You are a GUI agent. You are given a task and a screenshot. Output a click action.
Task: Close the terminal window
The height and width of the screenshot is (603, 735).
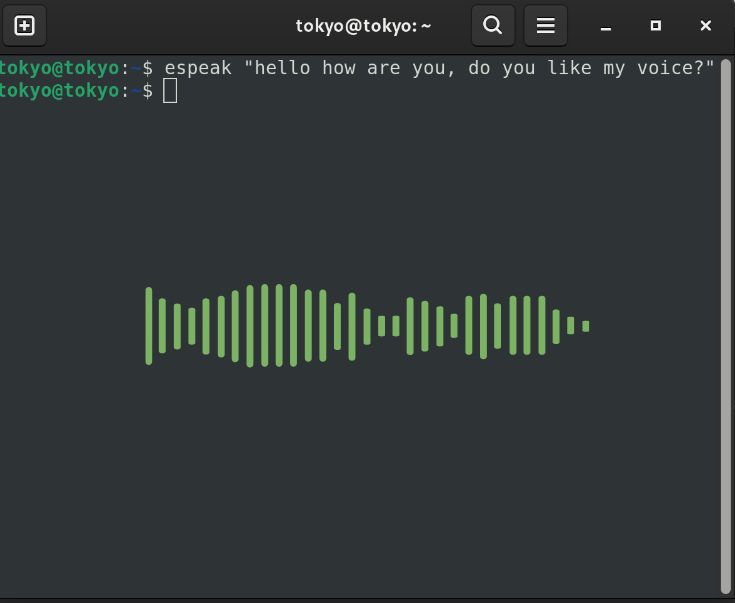(705, 26)
